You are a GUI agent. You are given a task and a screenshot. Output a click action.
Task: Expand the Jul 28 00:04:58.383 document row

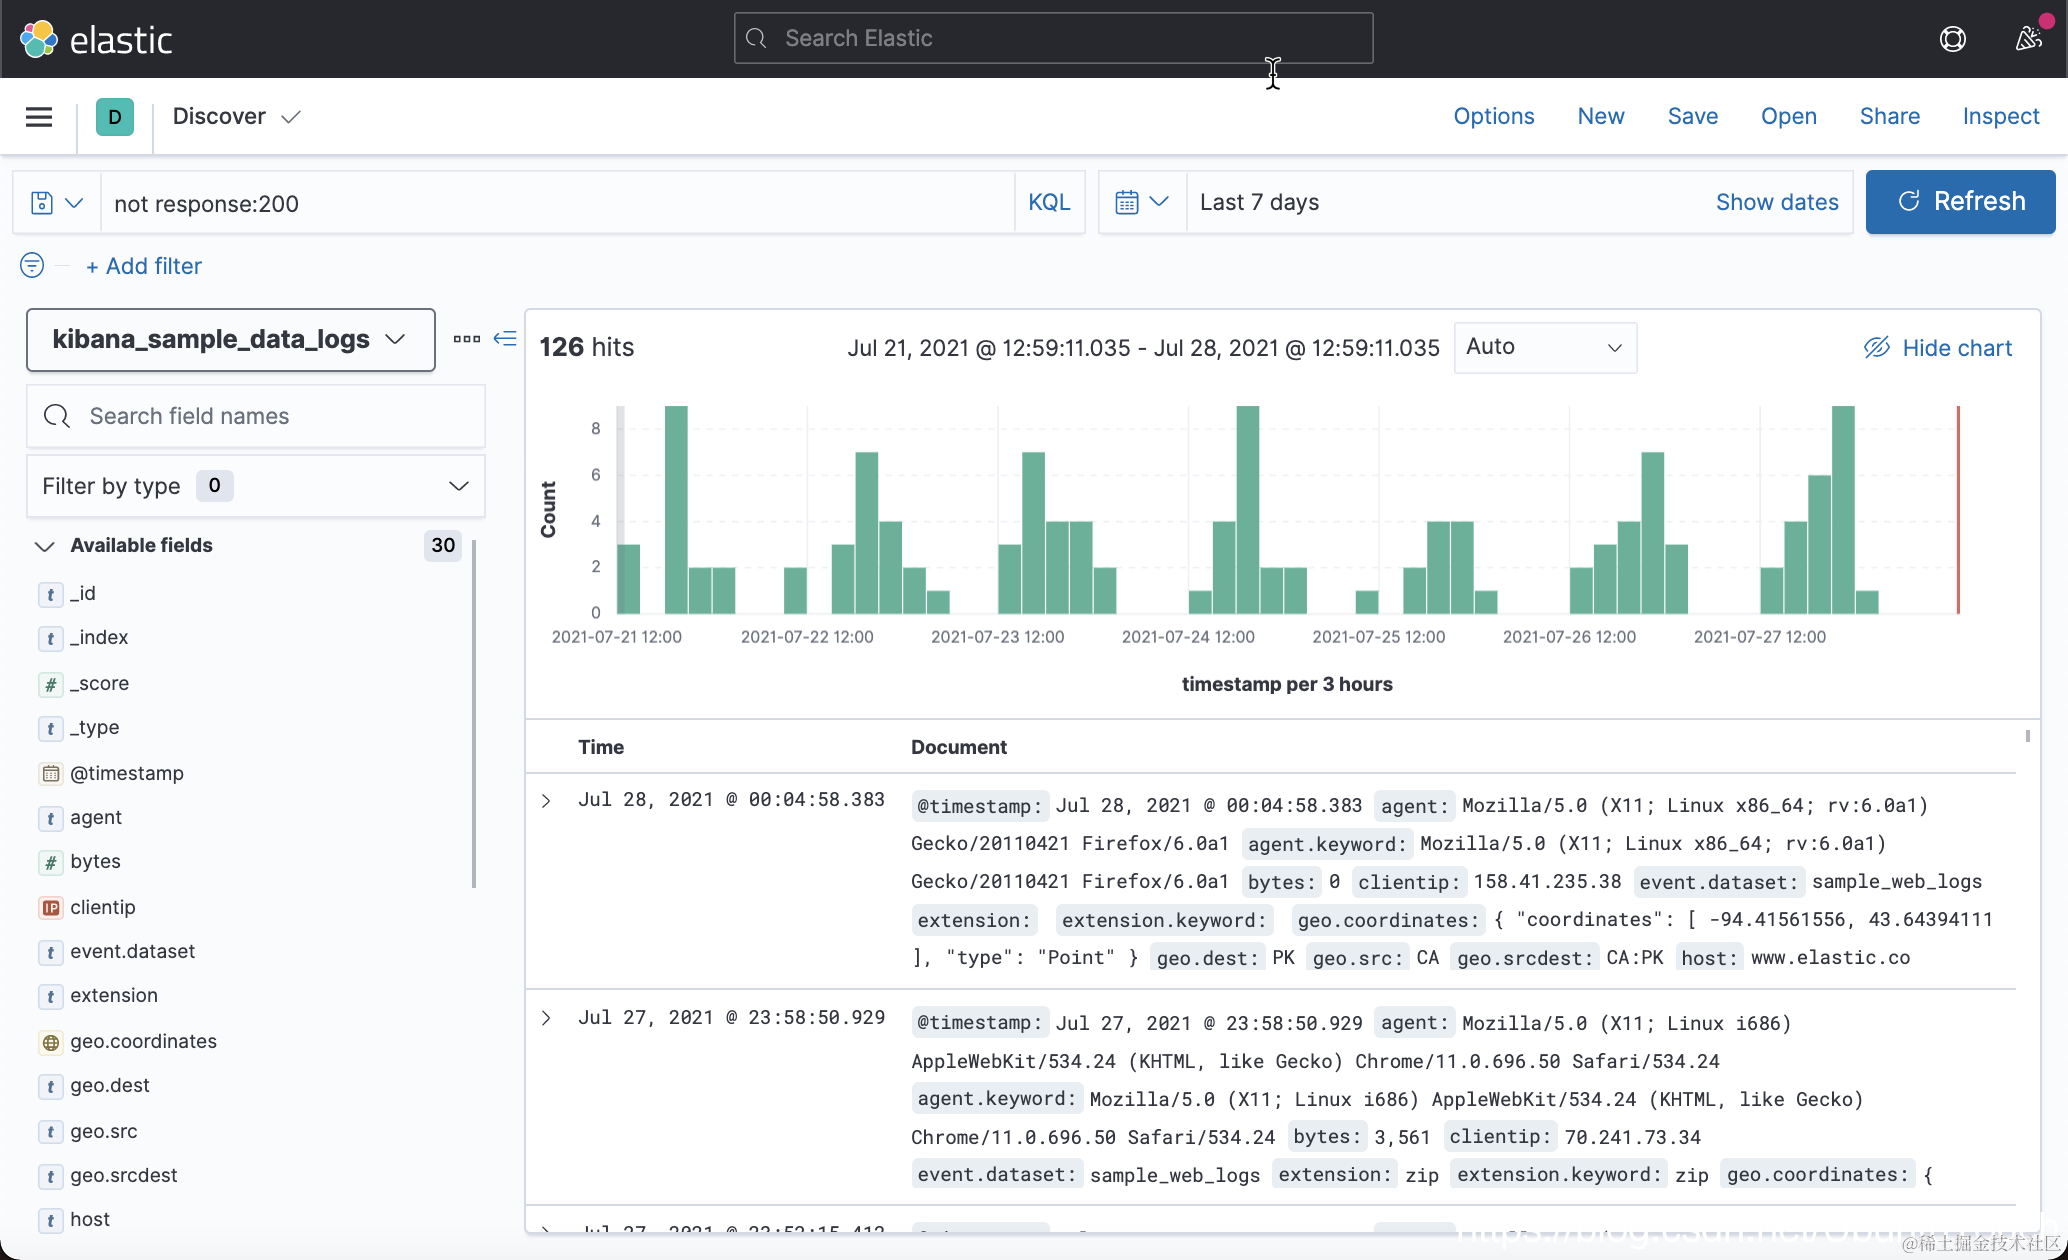(546, 800)
